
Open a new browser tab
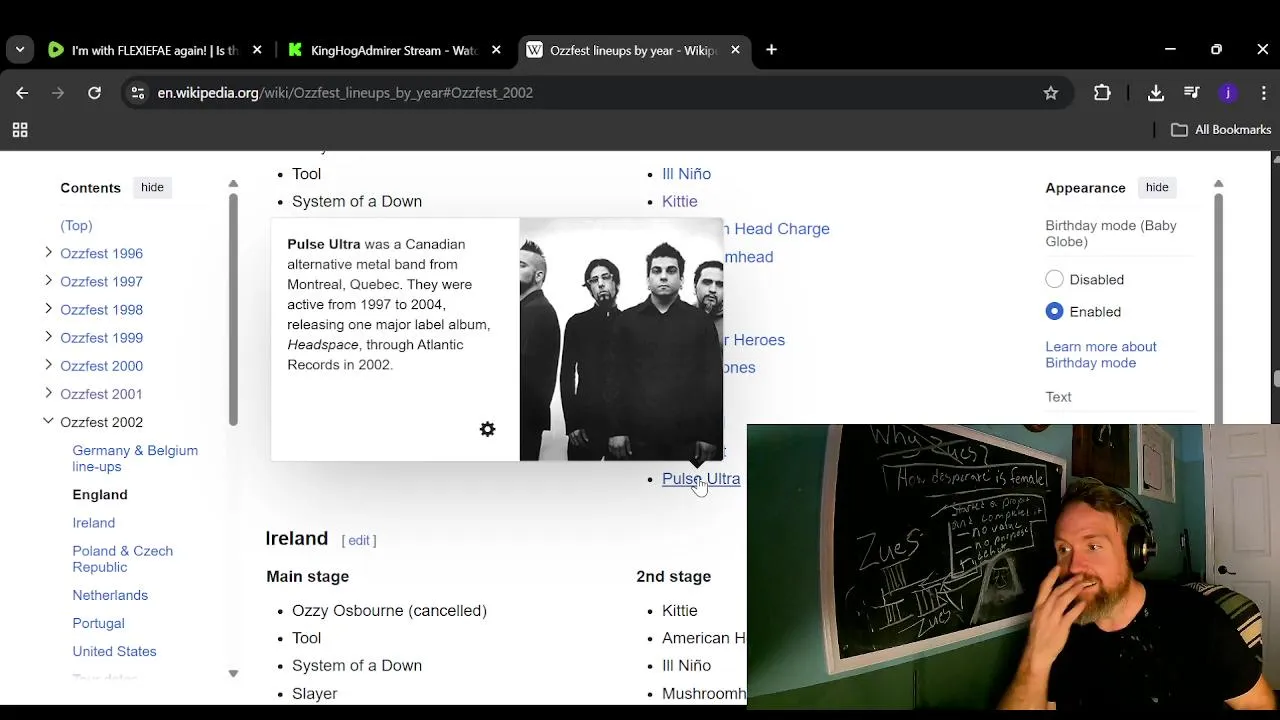771,50
